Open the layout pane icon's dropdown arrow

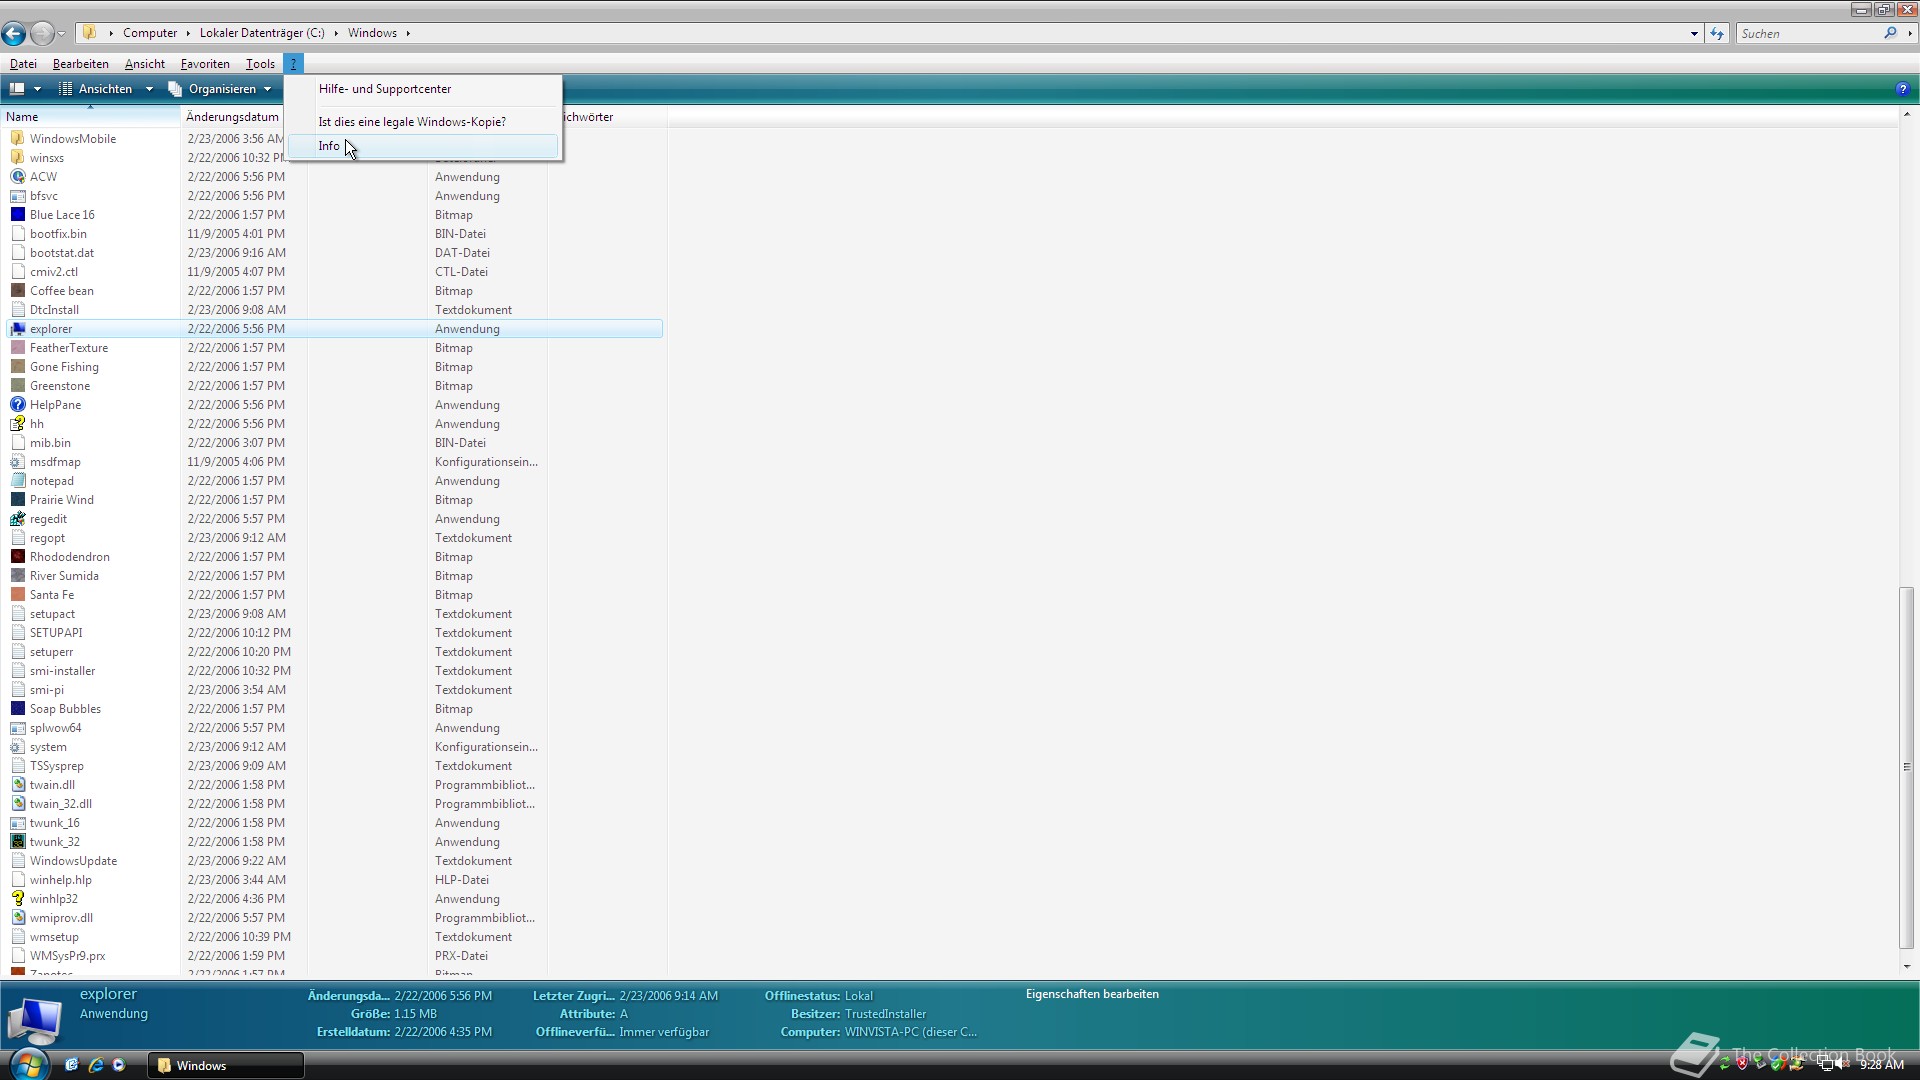click(x=37, y=89)
